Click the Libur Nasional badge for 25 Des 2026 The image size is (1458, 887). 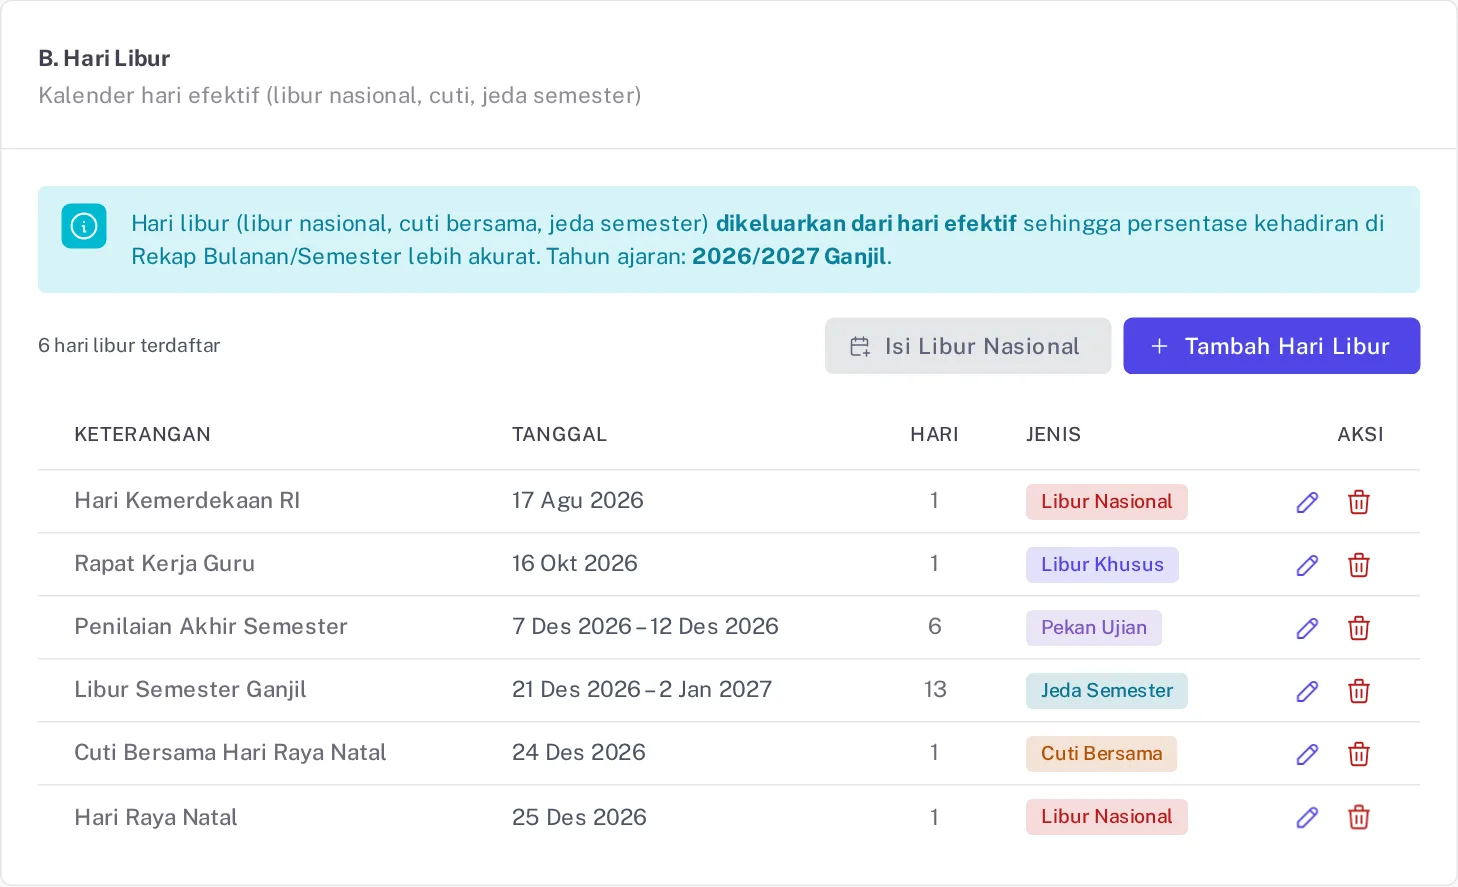pos(1107,817)
